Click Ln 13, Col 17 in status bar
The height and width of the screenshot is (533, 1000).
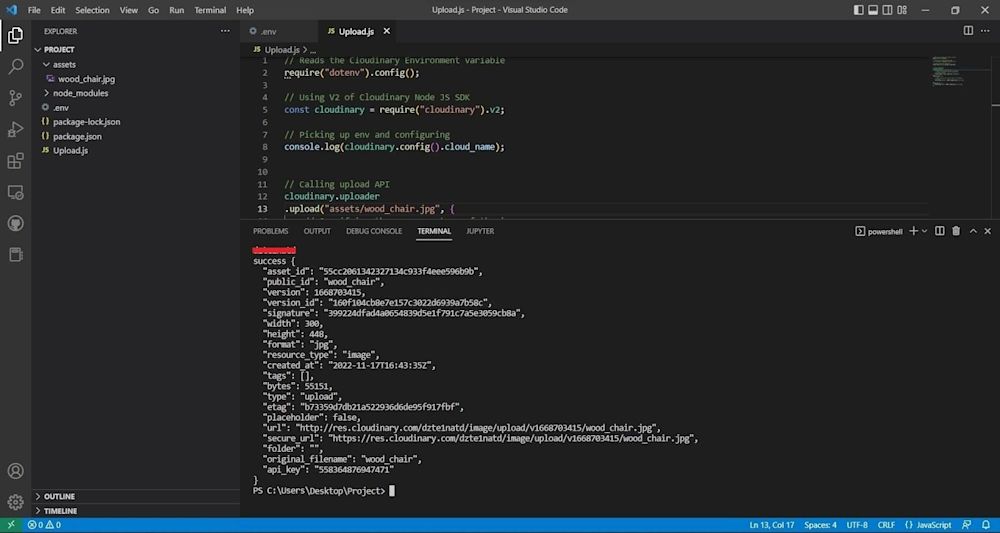pos(771,525)
